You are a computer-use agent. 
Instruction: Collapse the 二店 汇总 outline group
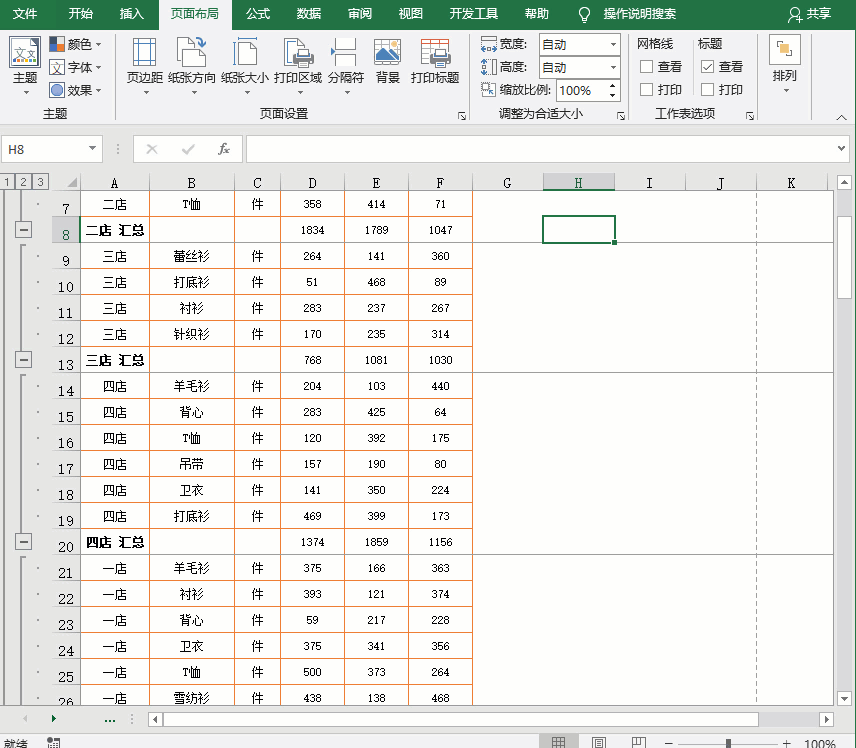(24, 232)
